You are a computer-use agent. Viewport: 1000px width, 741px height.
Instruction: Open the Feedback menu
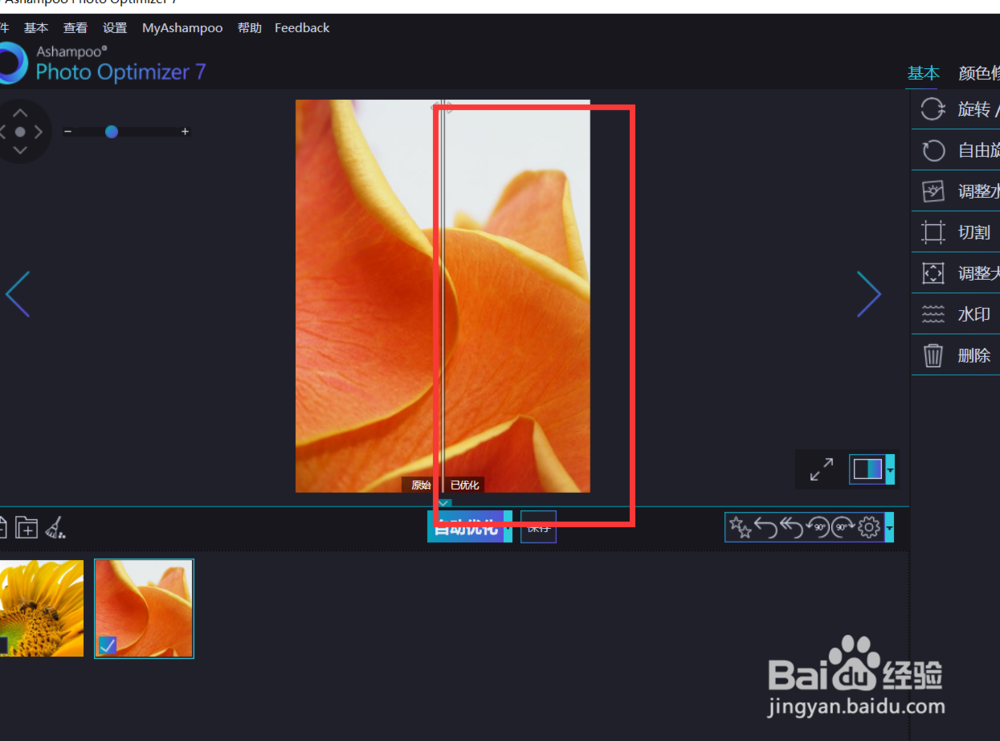(302, 28)
